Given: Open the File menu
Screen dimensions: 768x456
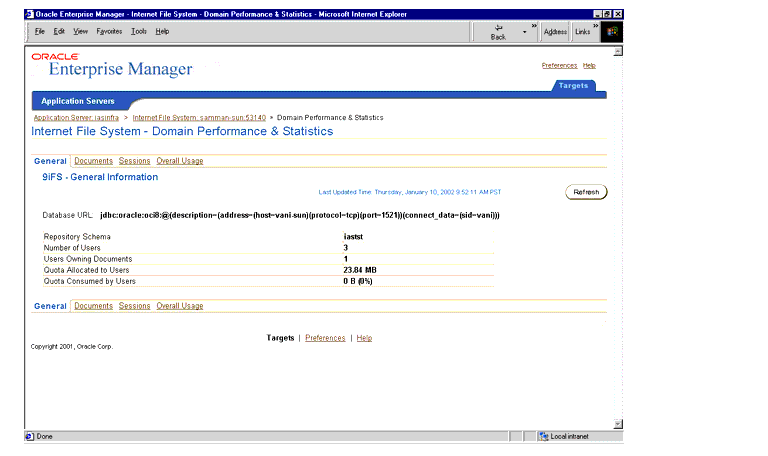Looking at the screenshot, I should click(40, 31).
